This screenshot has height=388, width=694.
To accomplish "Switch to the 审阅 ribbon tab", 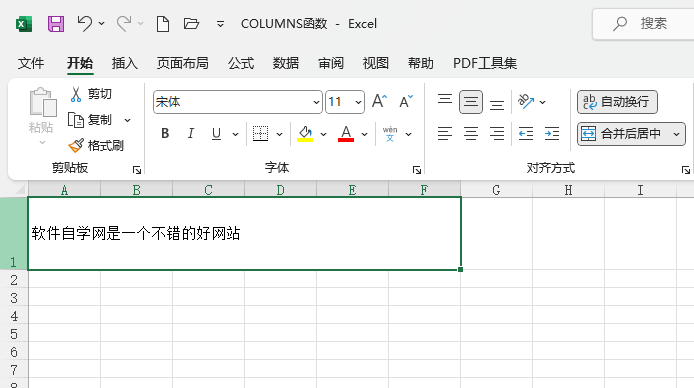I will click(331, 63).
